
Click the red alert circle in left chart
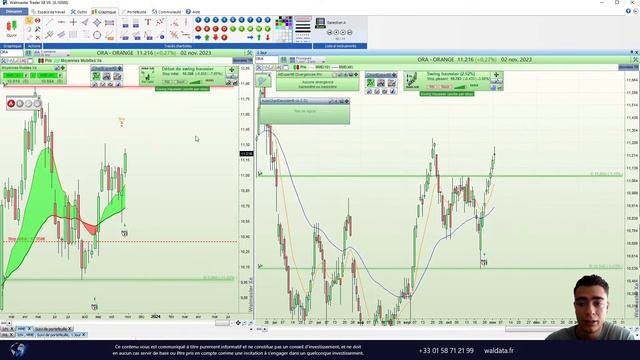11,104
